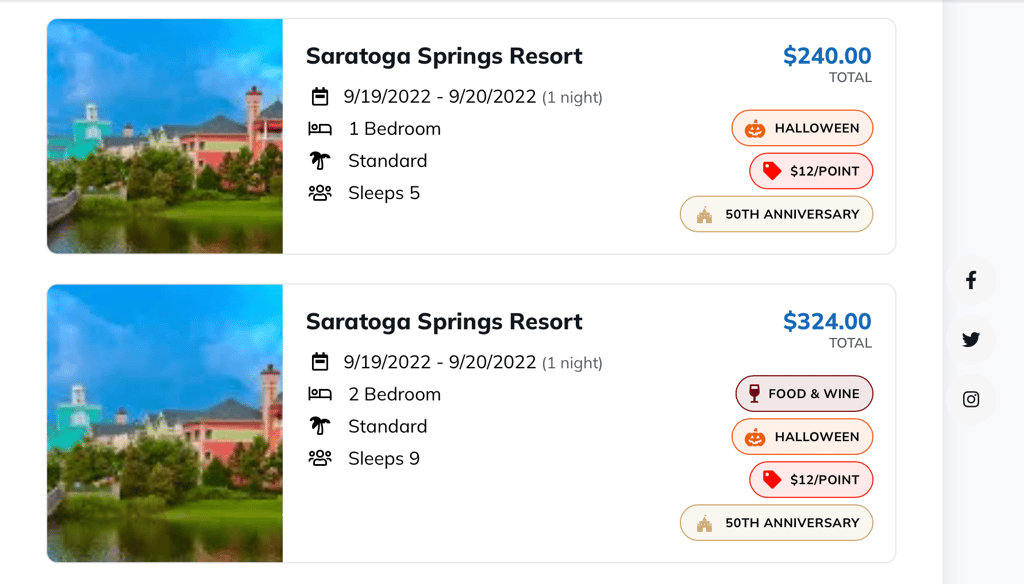Open the first resort thumbnail photo
The image size is (1024, 584).
coord(164,136)
